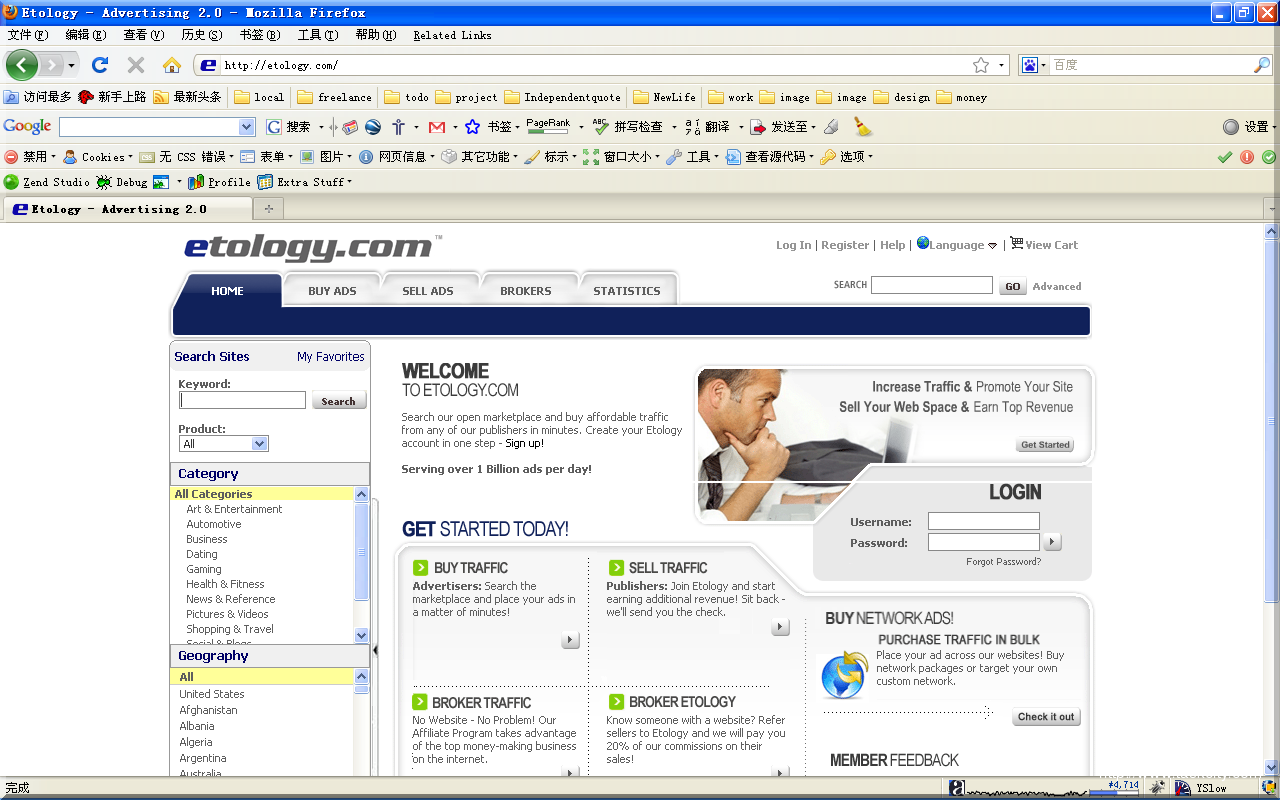Open the Google toolbar search box dropdown
1280x800 pixels.
coord(247,127)
